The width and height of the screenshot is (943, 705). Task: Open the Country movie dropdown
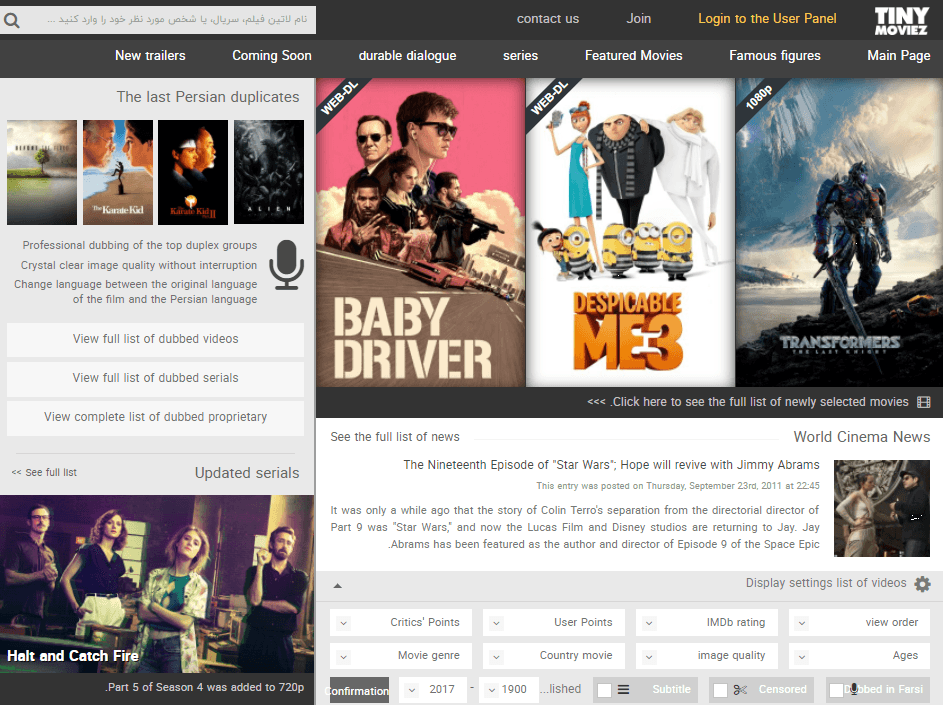(x=553, y=656)
